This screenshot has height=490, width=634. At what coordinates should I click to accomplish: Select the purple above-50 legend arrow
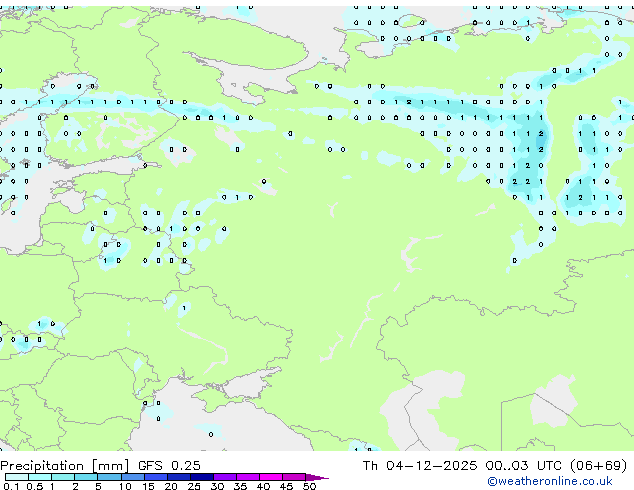coord(317,477)
